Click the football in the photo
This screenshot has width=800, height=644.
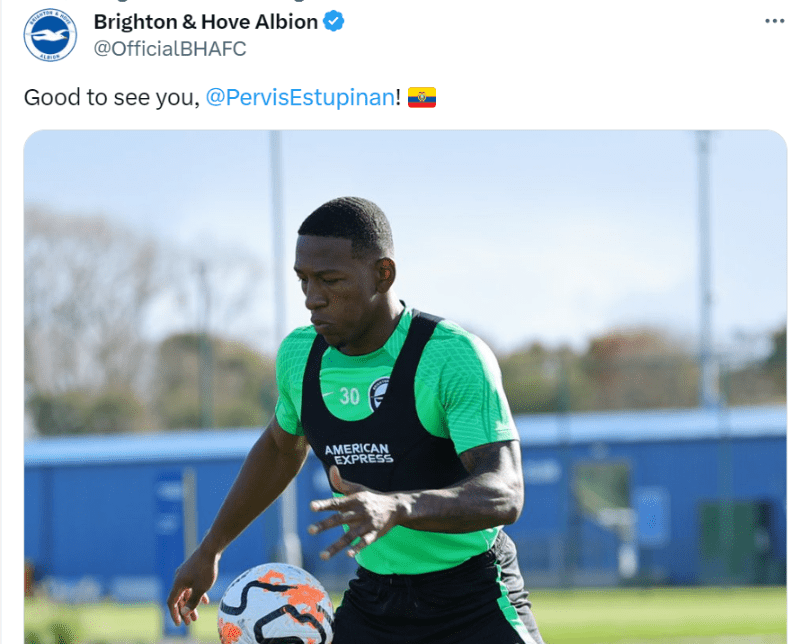point(276,604)
